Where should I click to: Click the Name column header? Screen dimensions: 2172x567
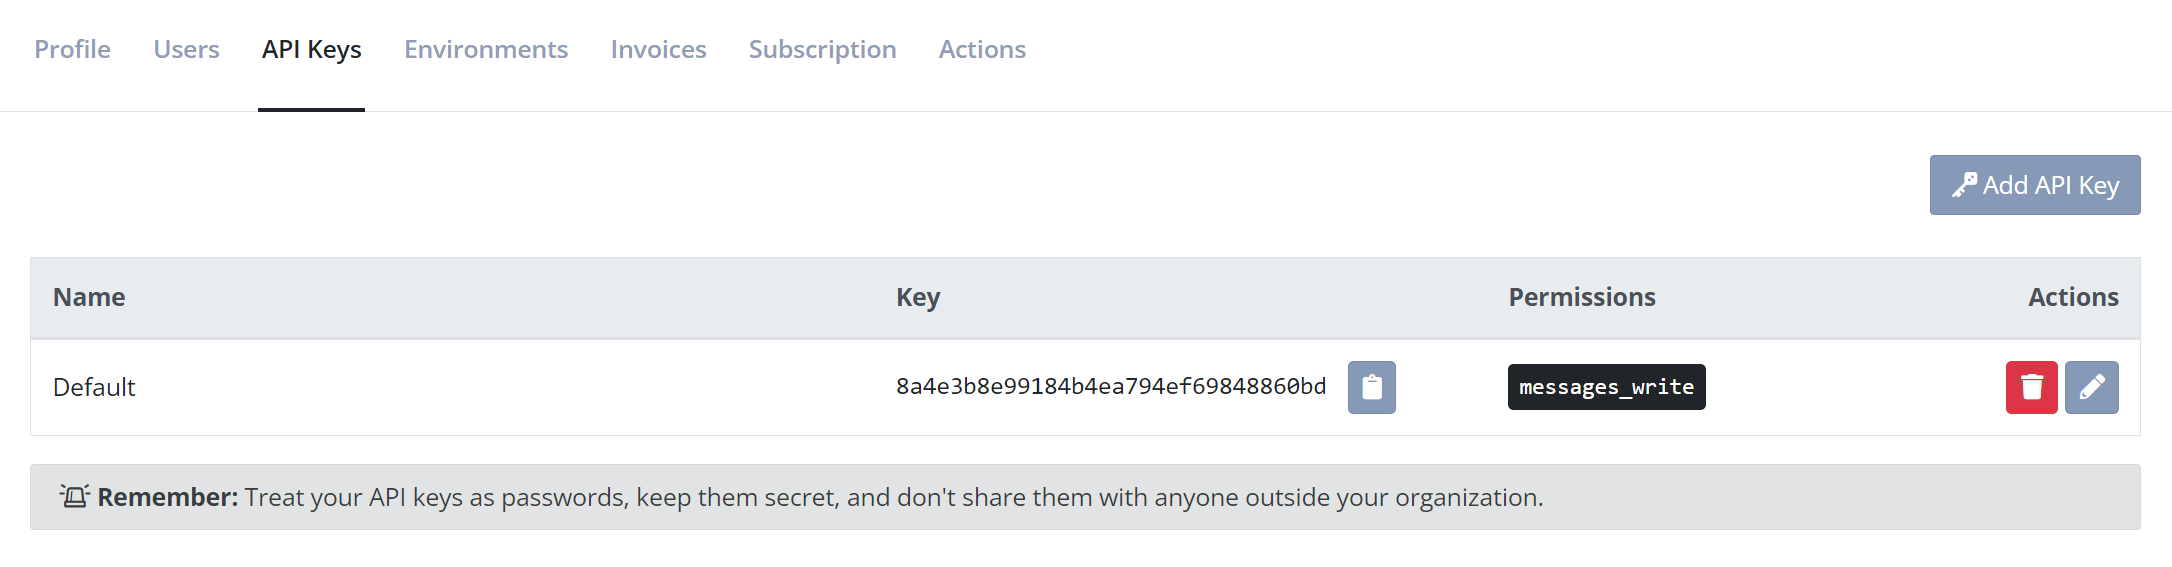89,297
